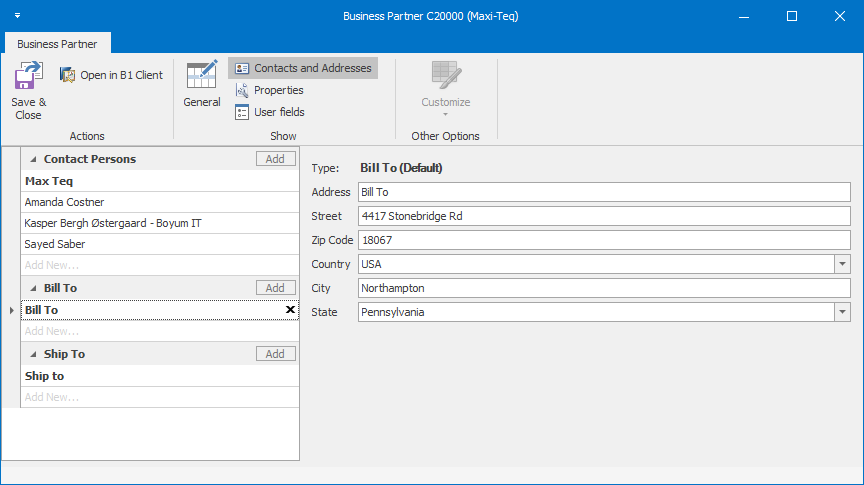Open the Country dropdown

click(x=843, y=264)
